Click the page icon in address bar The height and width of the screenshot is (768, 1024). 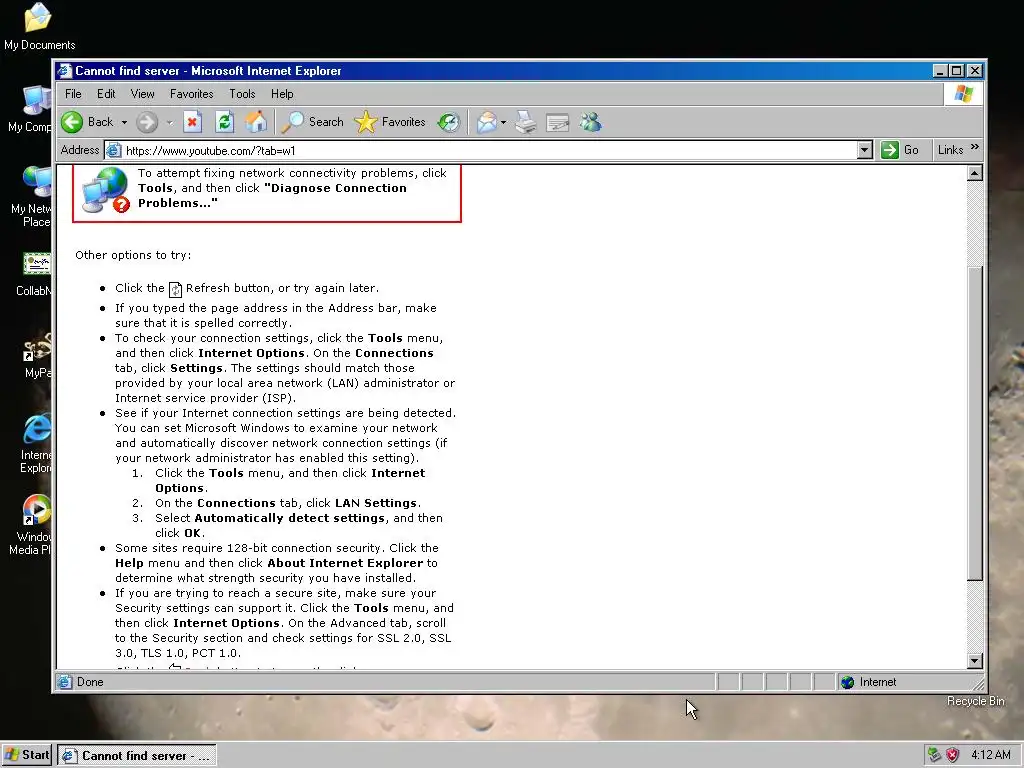[114, 151]
